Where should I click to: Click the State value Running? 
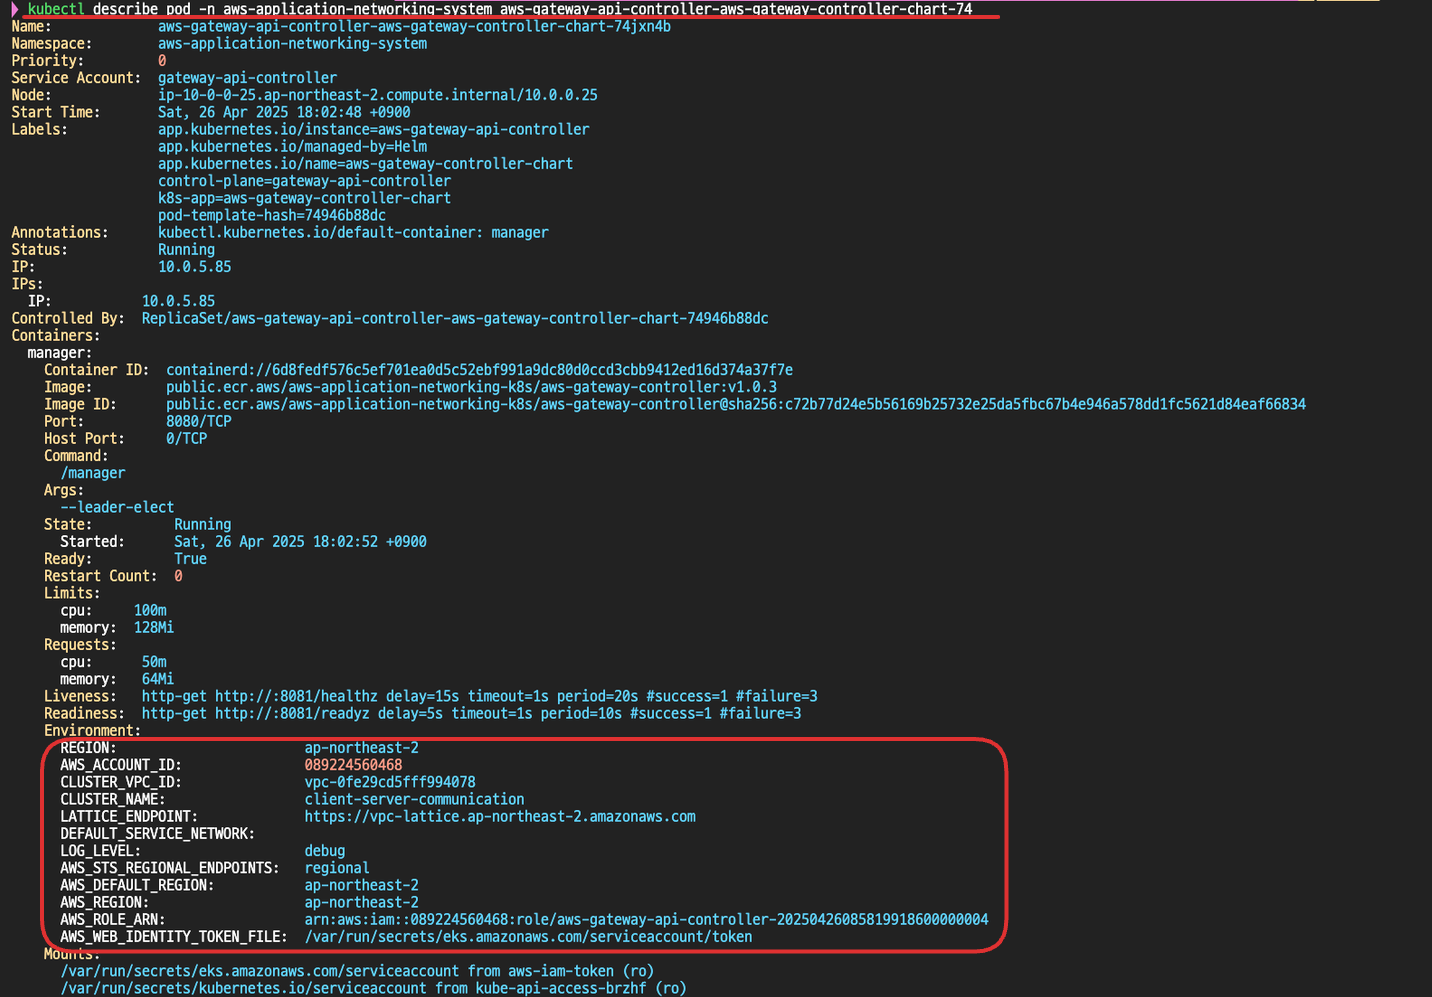pos(202,524)
